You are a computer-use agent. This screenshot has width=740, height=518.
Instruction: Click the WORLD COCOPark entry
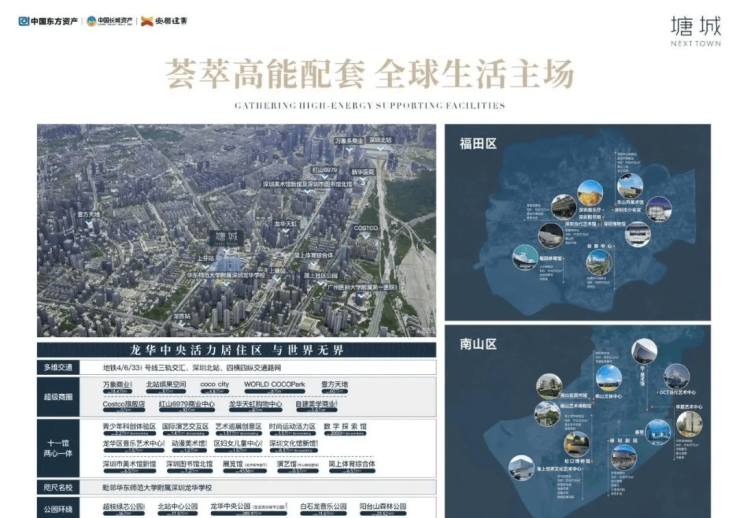(x=273, y=384)
